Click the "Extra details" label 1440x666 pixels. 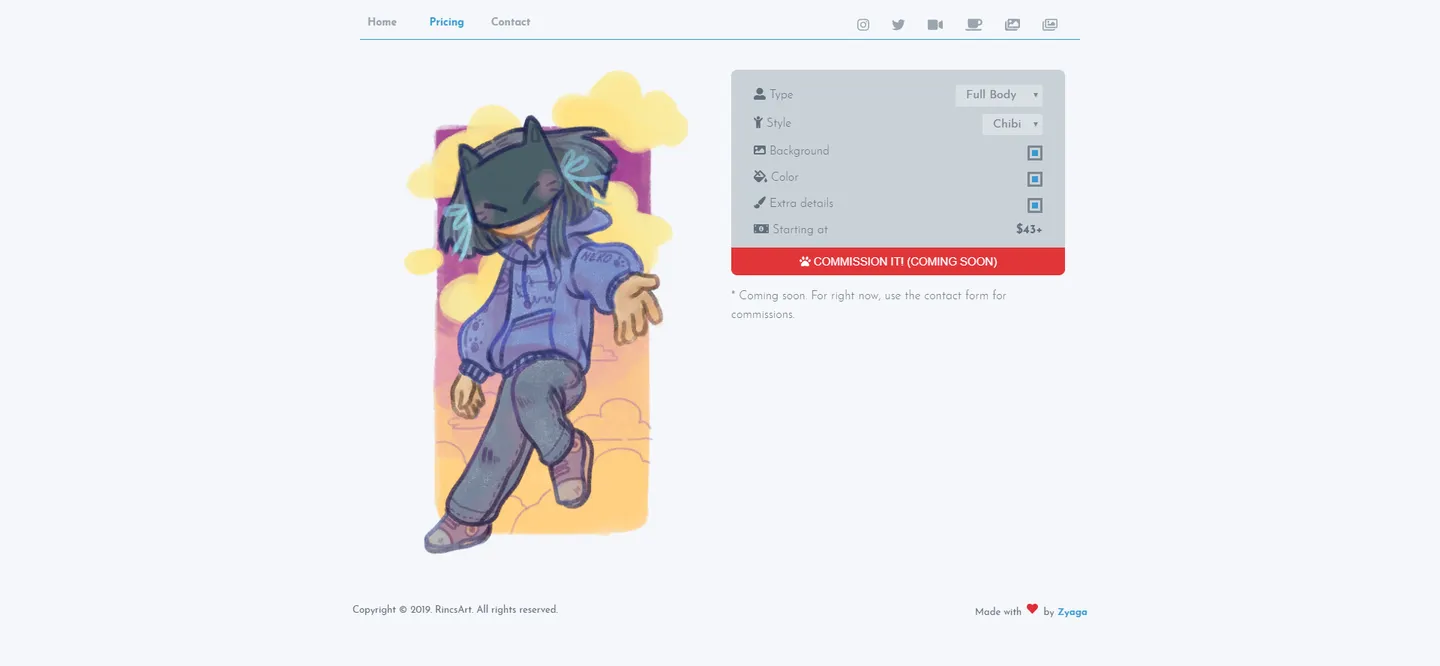coord(801,203)
